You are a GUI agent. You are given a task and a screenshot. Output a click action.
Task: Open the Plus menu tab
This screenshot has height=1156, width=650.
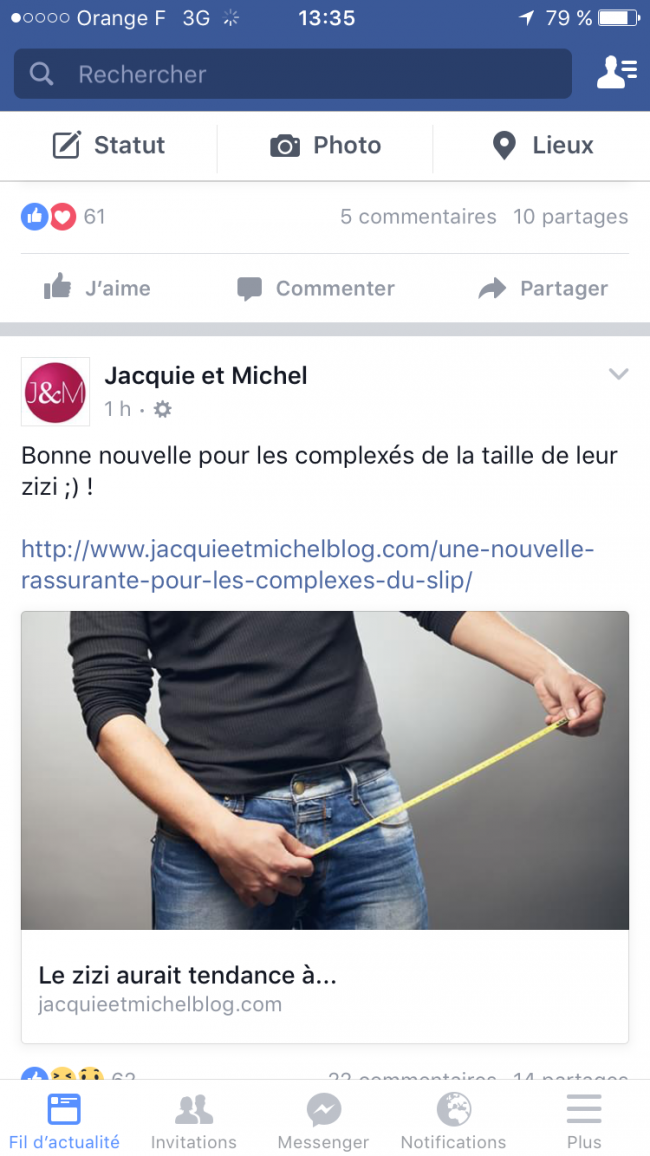[x=584, y=1119]
